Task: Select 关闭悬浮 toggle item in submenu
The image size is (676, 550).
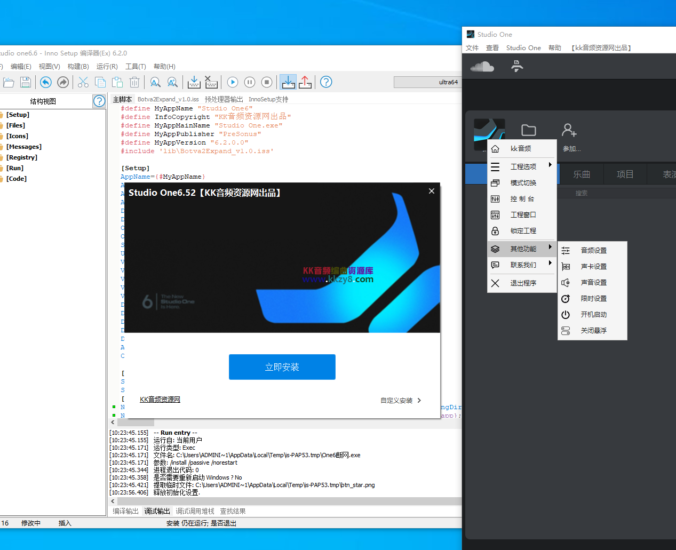Action: [592, 331]
